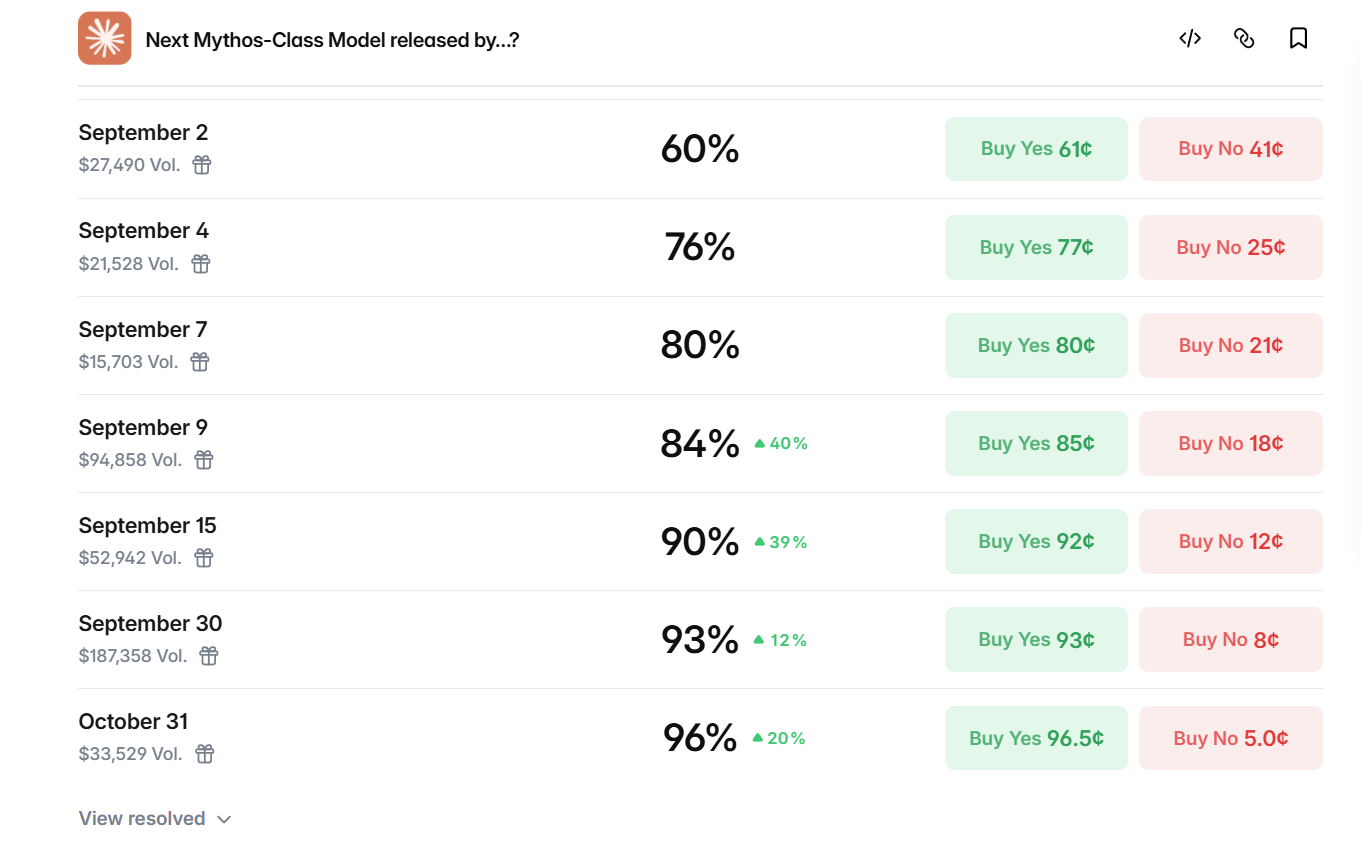The image size is (1361, 855).
Task: Open gift icon beside September 4 volume
Action: pos(201,264)
